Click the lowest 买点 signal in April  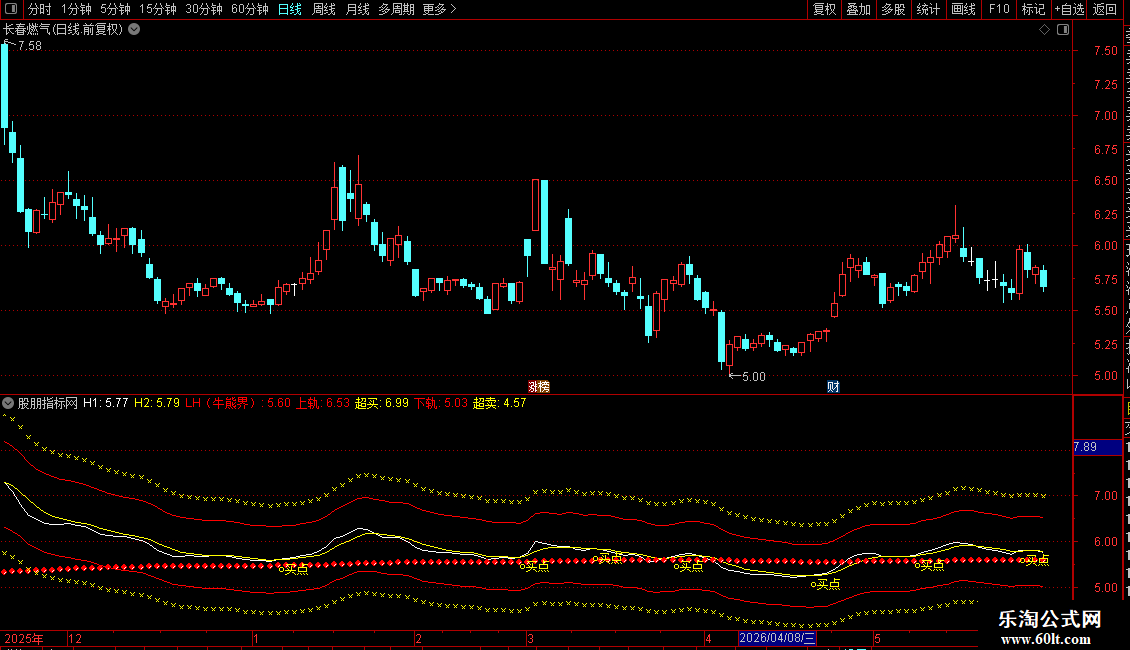[826, 584]
